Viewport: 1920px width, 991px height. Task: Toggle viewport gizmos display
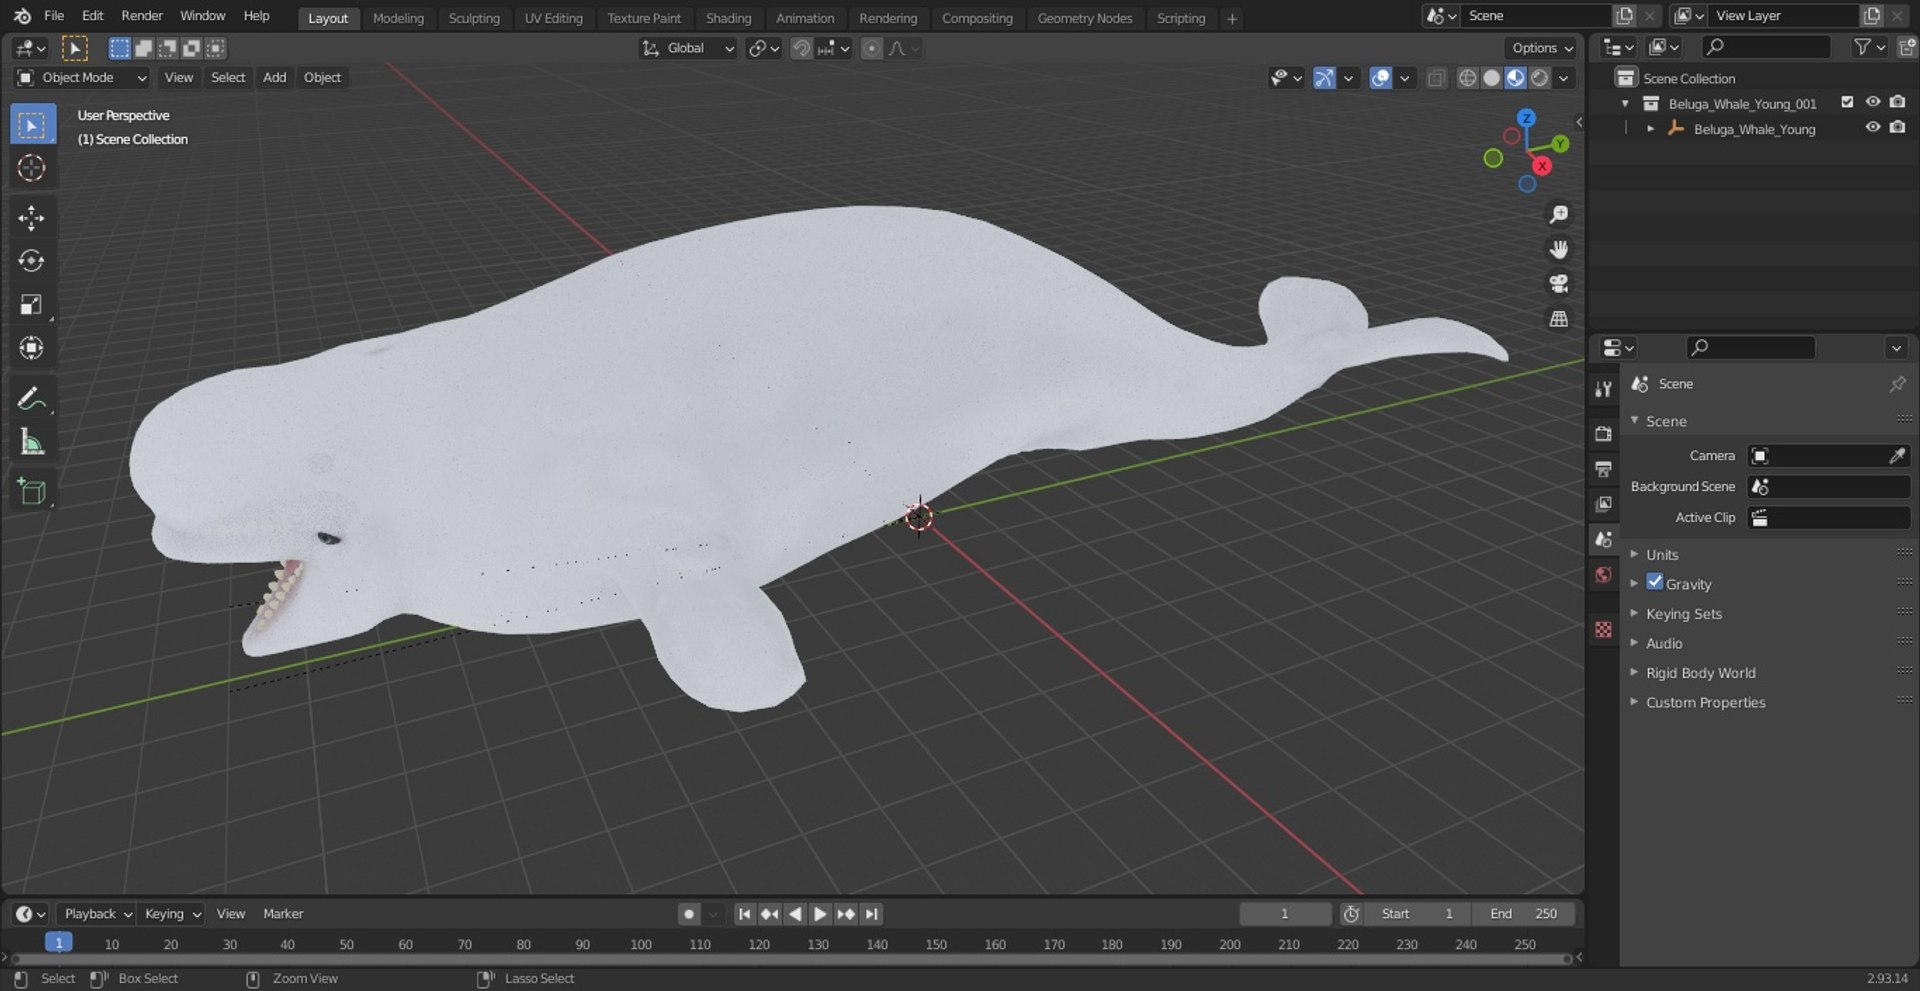(1324, 78)
